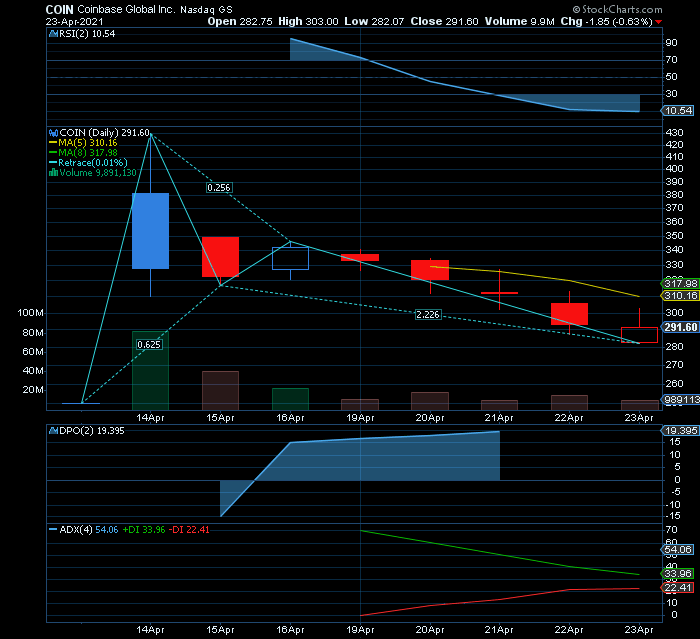
Task: Click the 21Apr label on bottom axis
Action: [x=499, y=630]
